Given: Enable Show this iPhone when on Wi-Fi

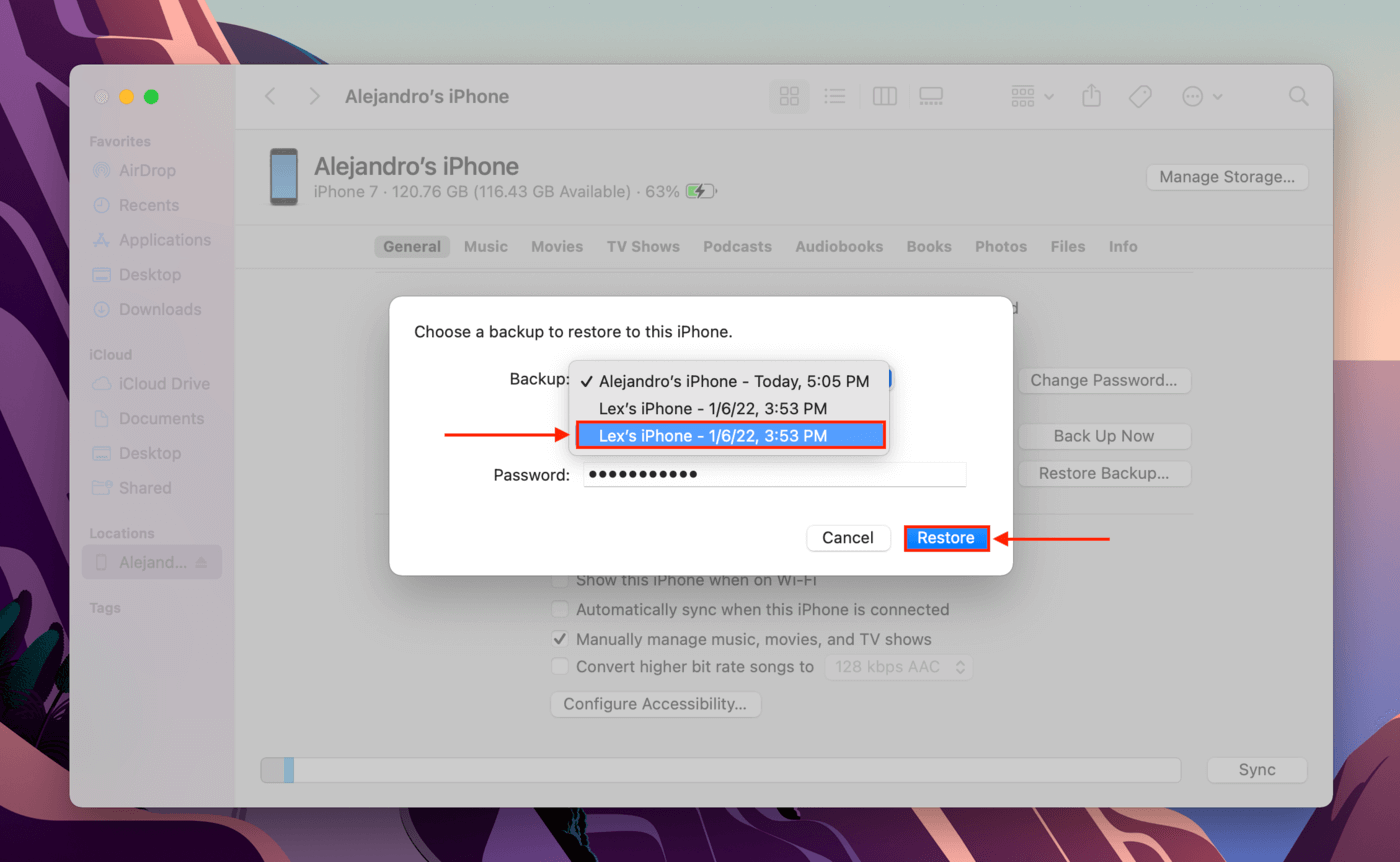Looking at the screenshot, I should click(x=560, y=580).
